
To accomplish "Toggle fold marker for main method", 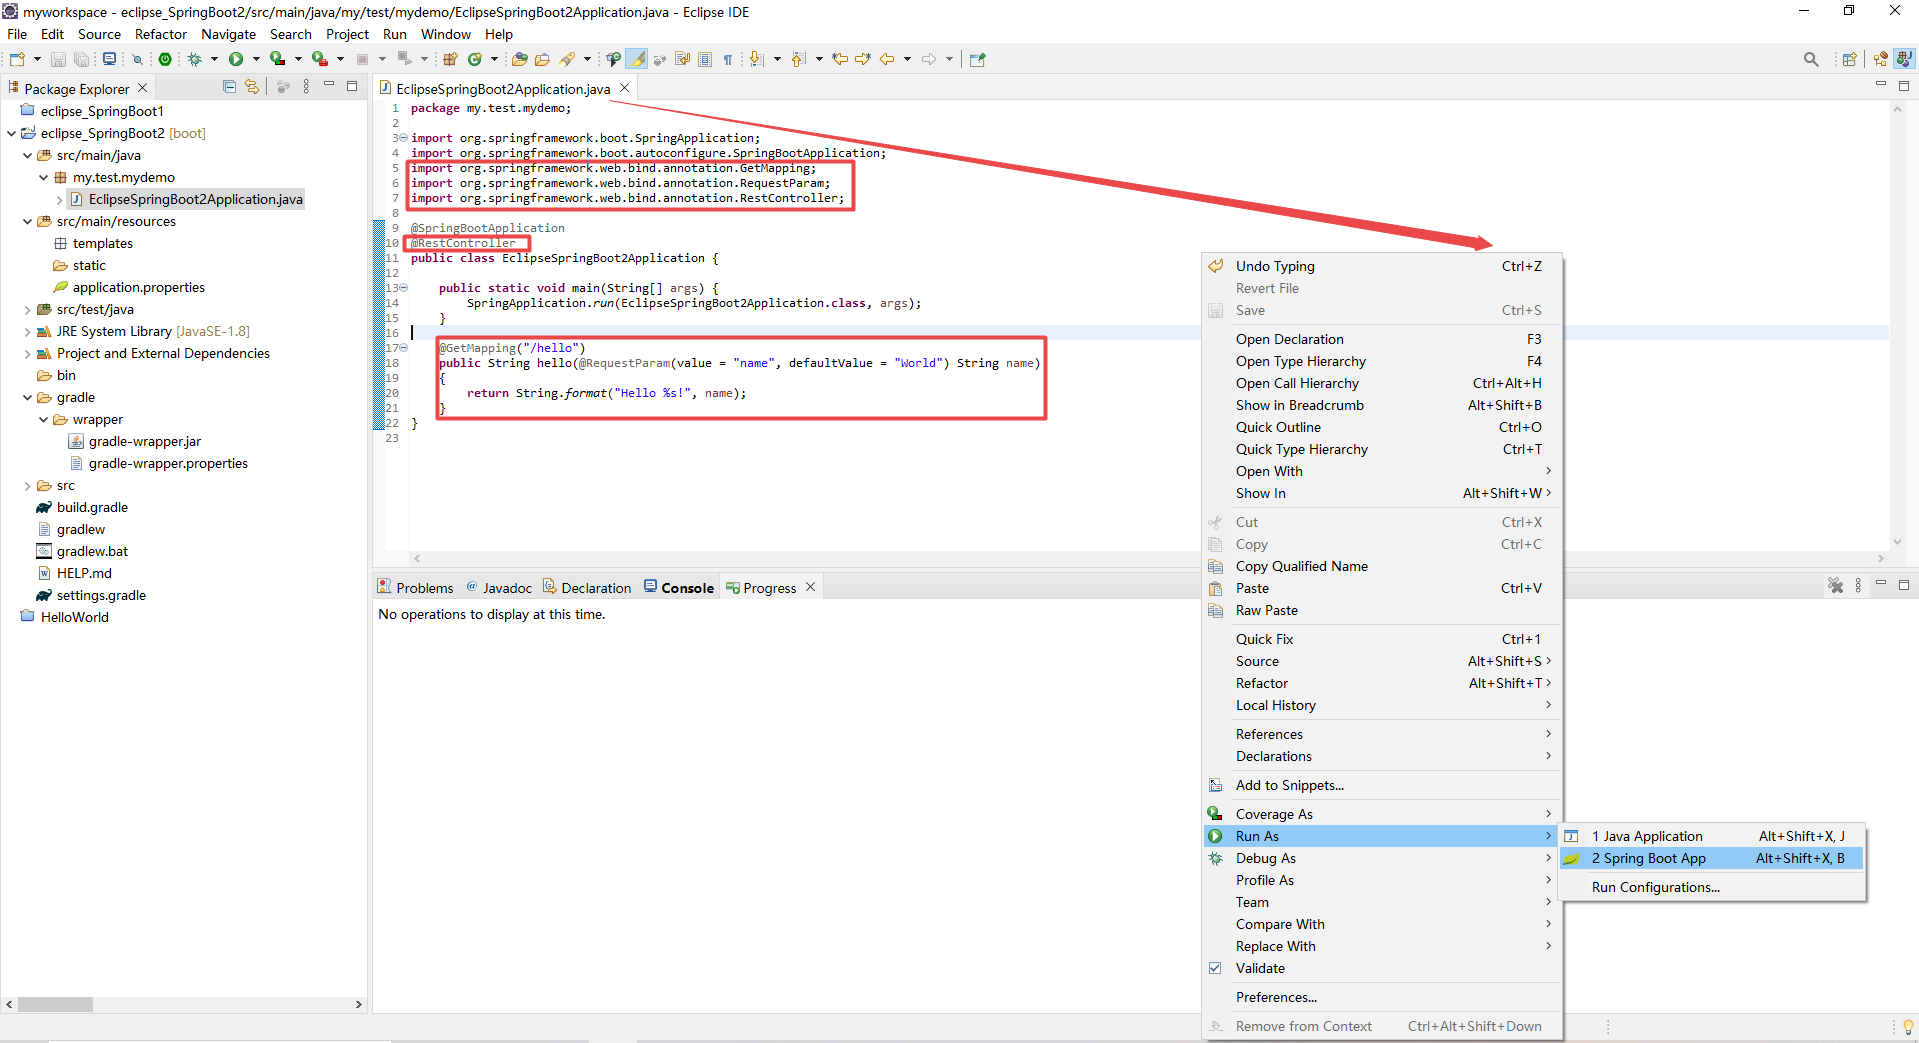I will pos(403,288).
